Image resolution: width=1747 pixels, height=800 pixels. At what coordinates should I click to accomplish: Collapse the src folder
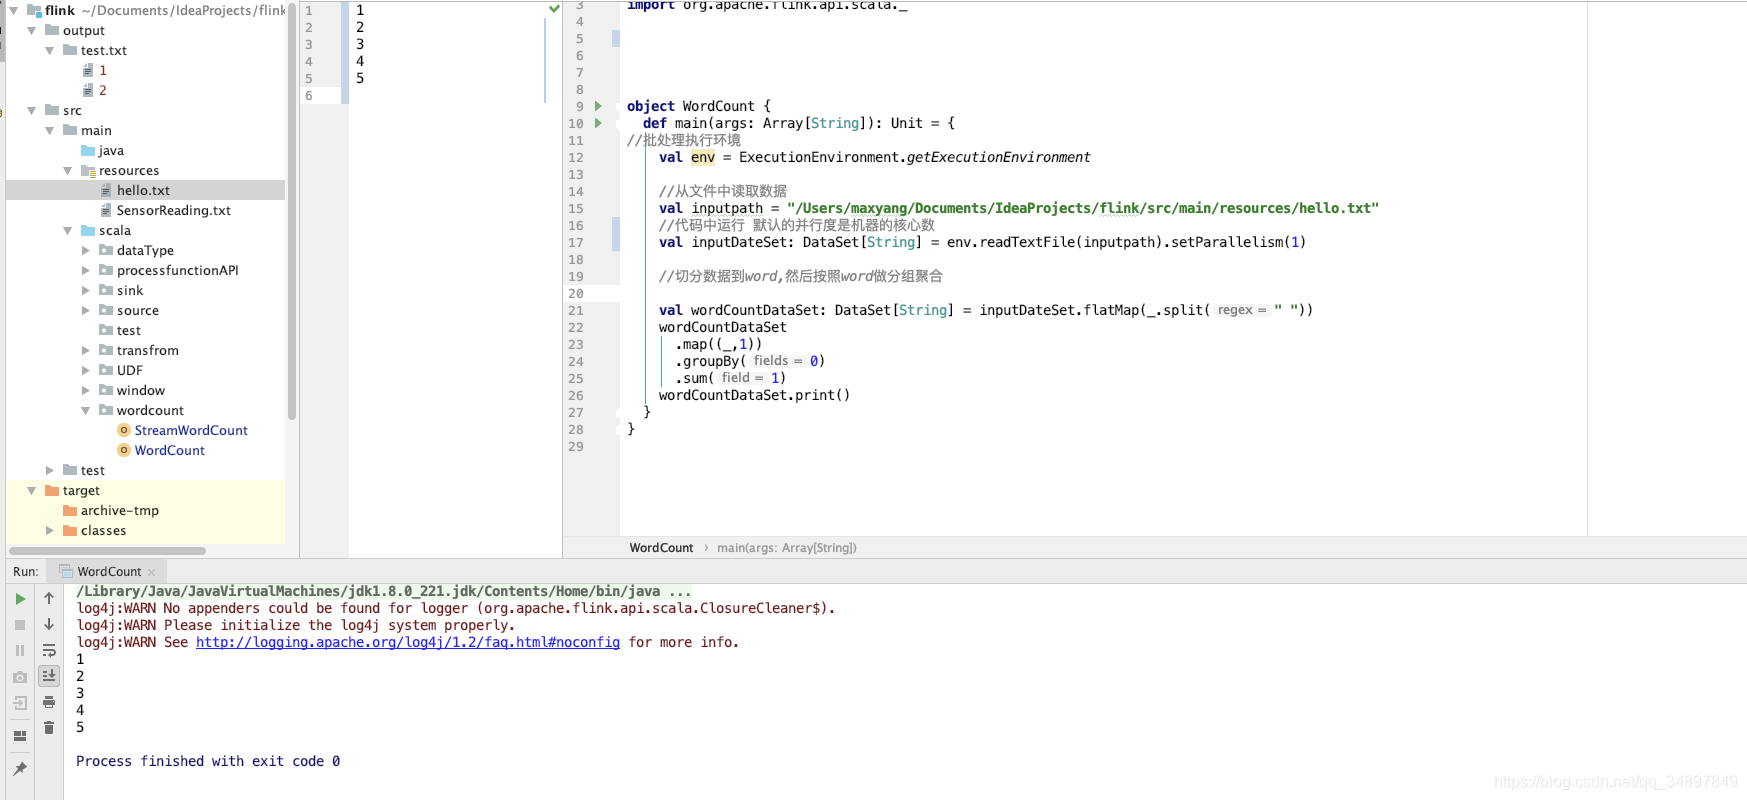[32, 110]
